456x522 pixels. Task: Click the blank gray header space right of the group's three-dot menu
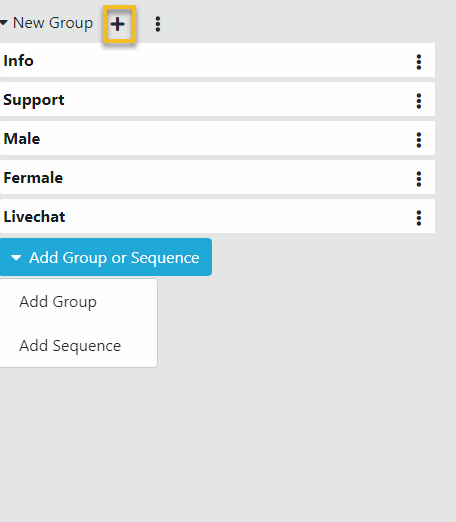coord(300,23)
